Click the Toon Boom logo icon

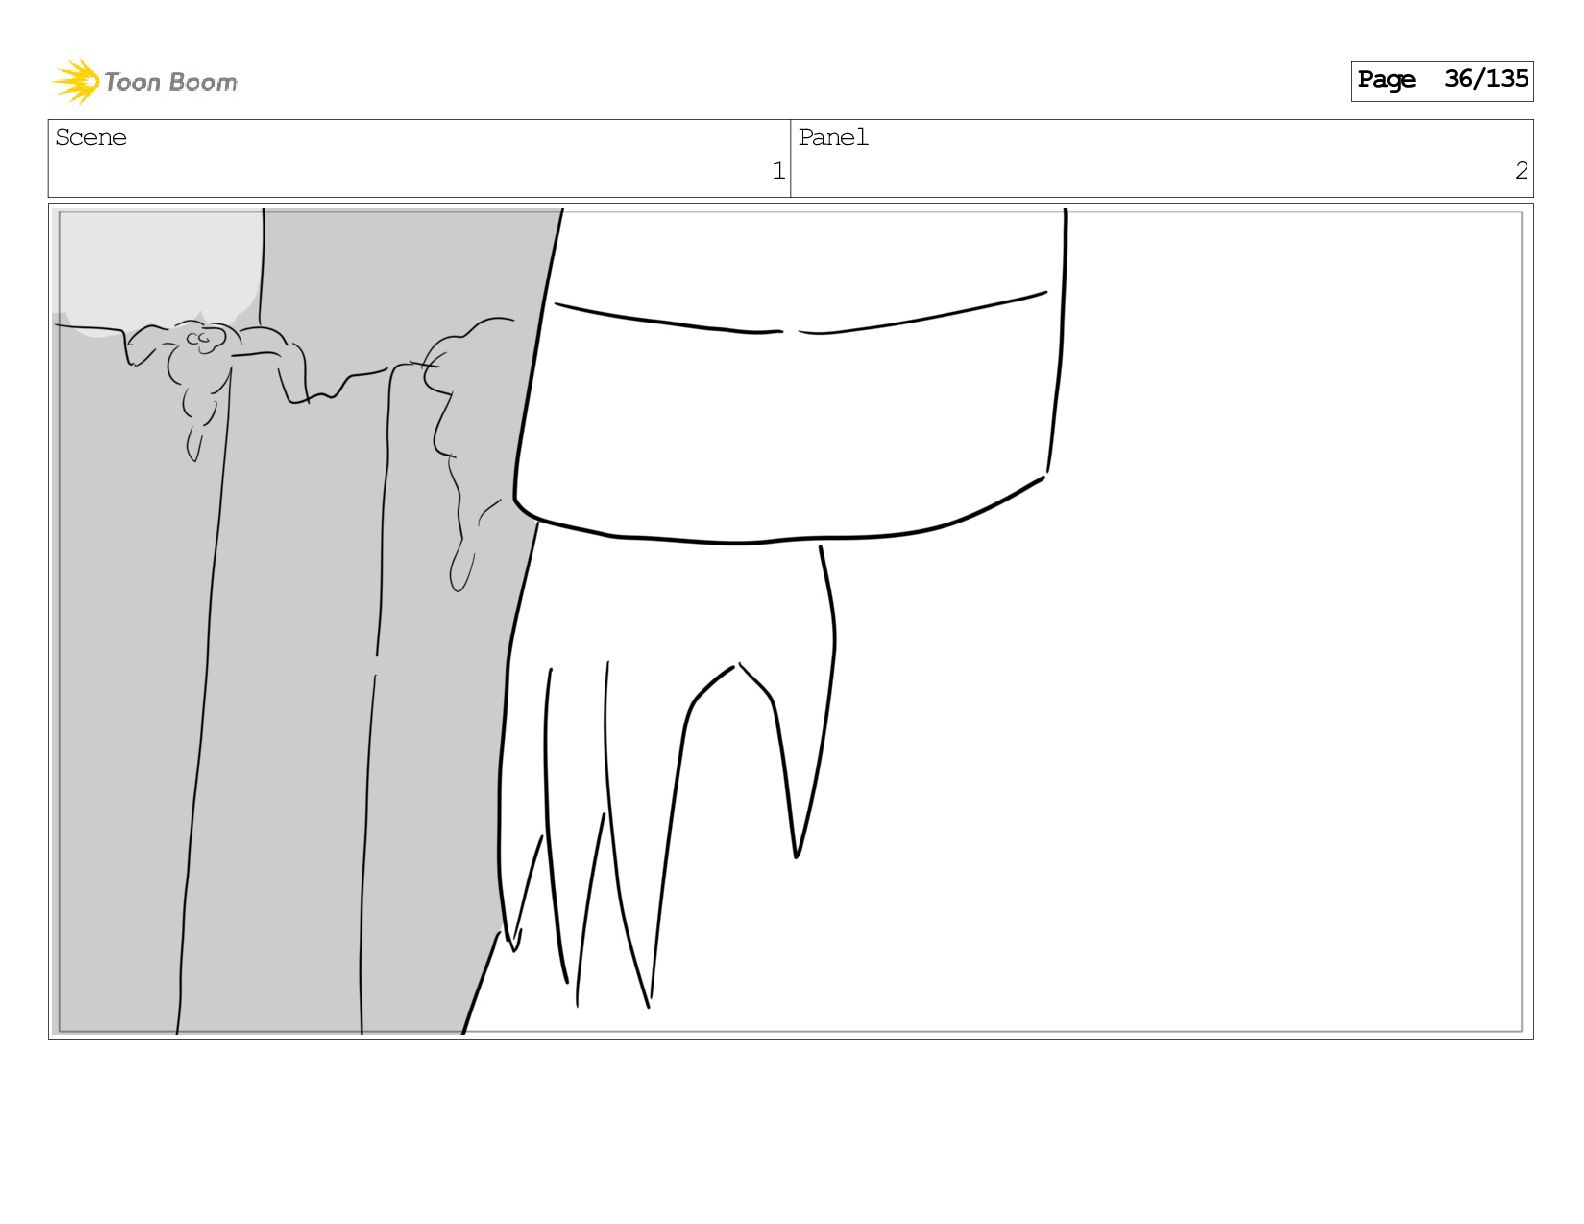76,81
